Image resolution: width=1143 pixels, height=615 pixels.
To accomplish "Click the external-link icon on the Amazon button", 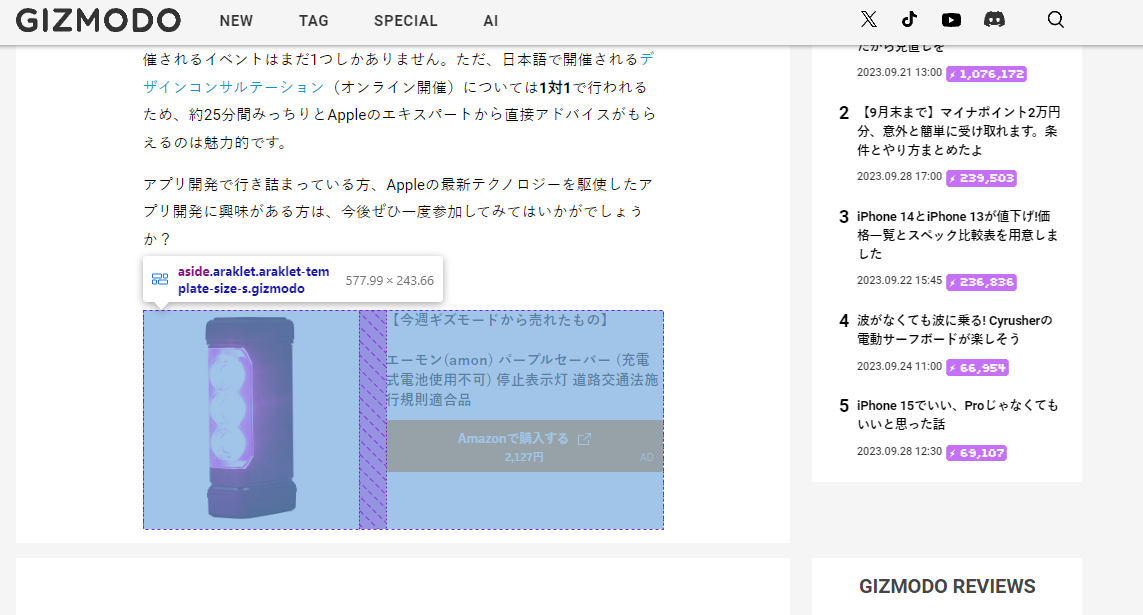I will [x=583, y=437].
